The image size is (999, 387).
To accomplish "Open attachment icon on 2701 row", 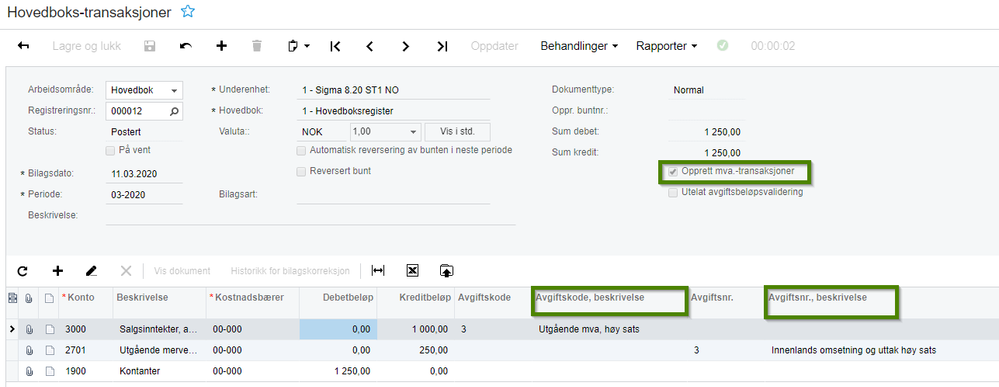I will pyautogui.click(x=29, y=350).
